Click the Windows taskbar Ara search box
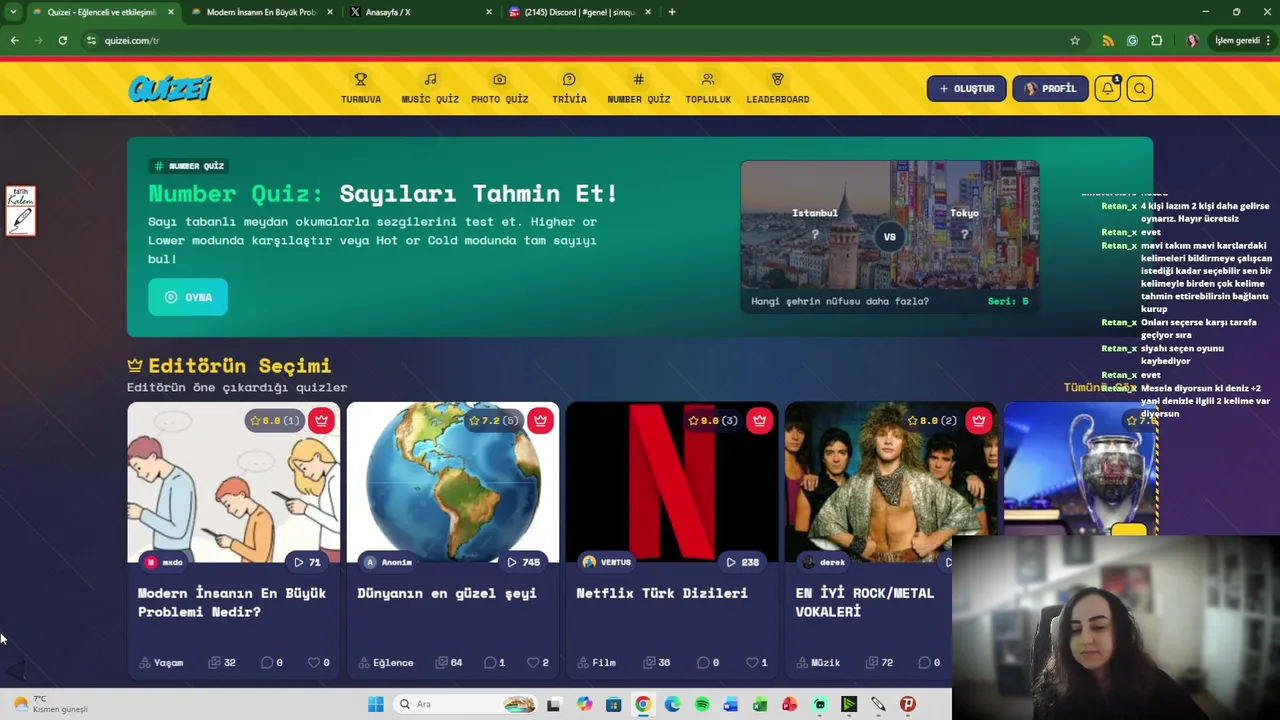Viewport: 1280px width, 720px height. (466, 704)
